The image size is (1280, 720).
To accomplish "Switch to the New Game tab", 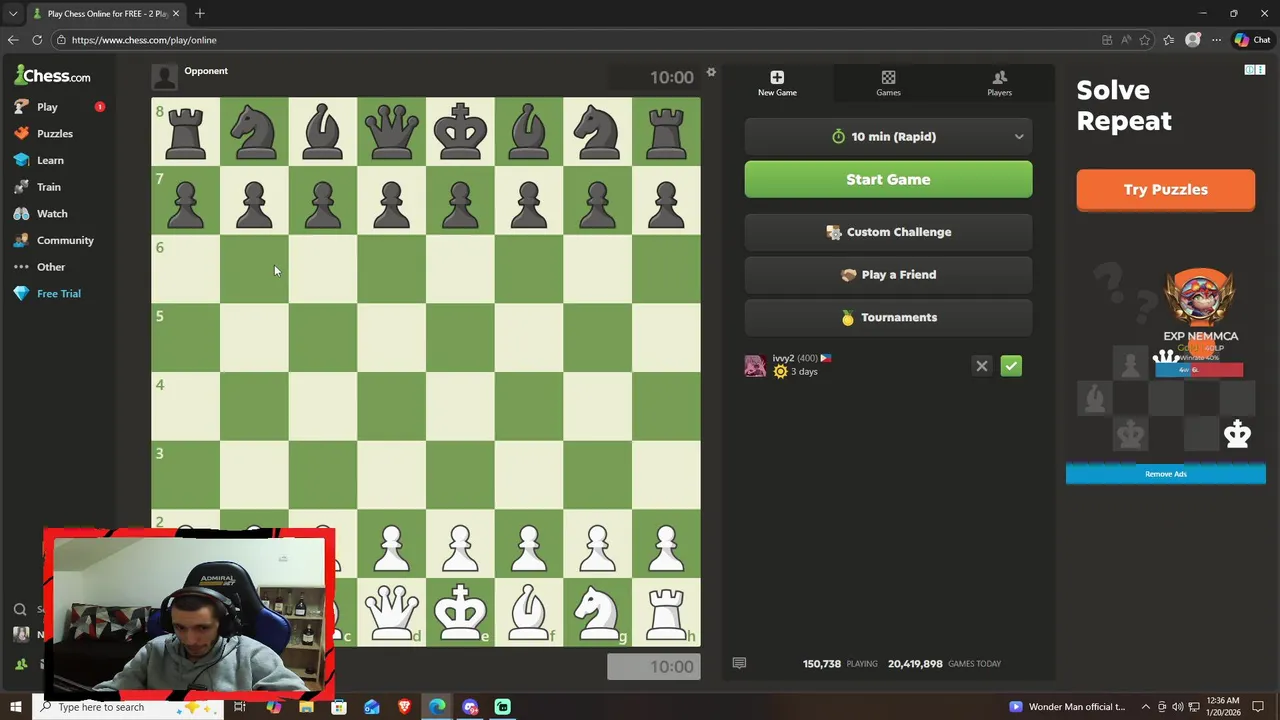I will pos(777,83).
